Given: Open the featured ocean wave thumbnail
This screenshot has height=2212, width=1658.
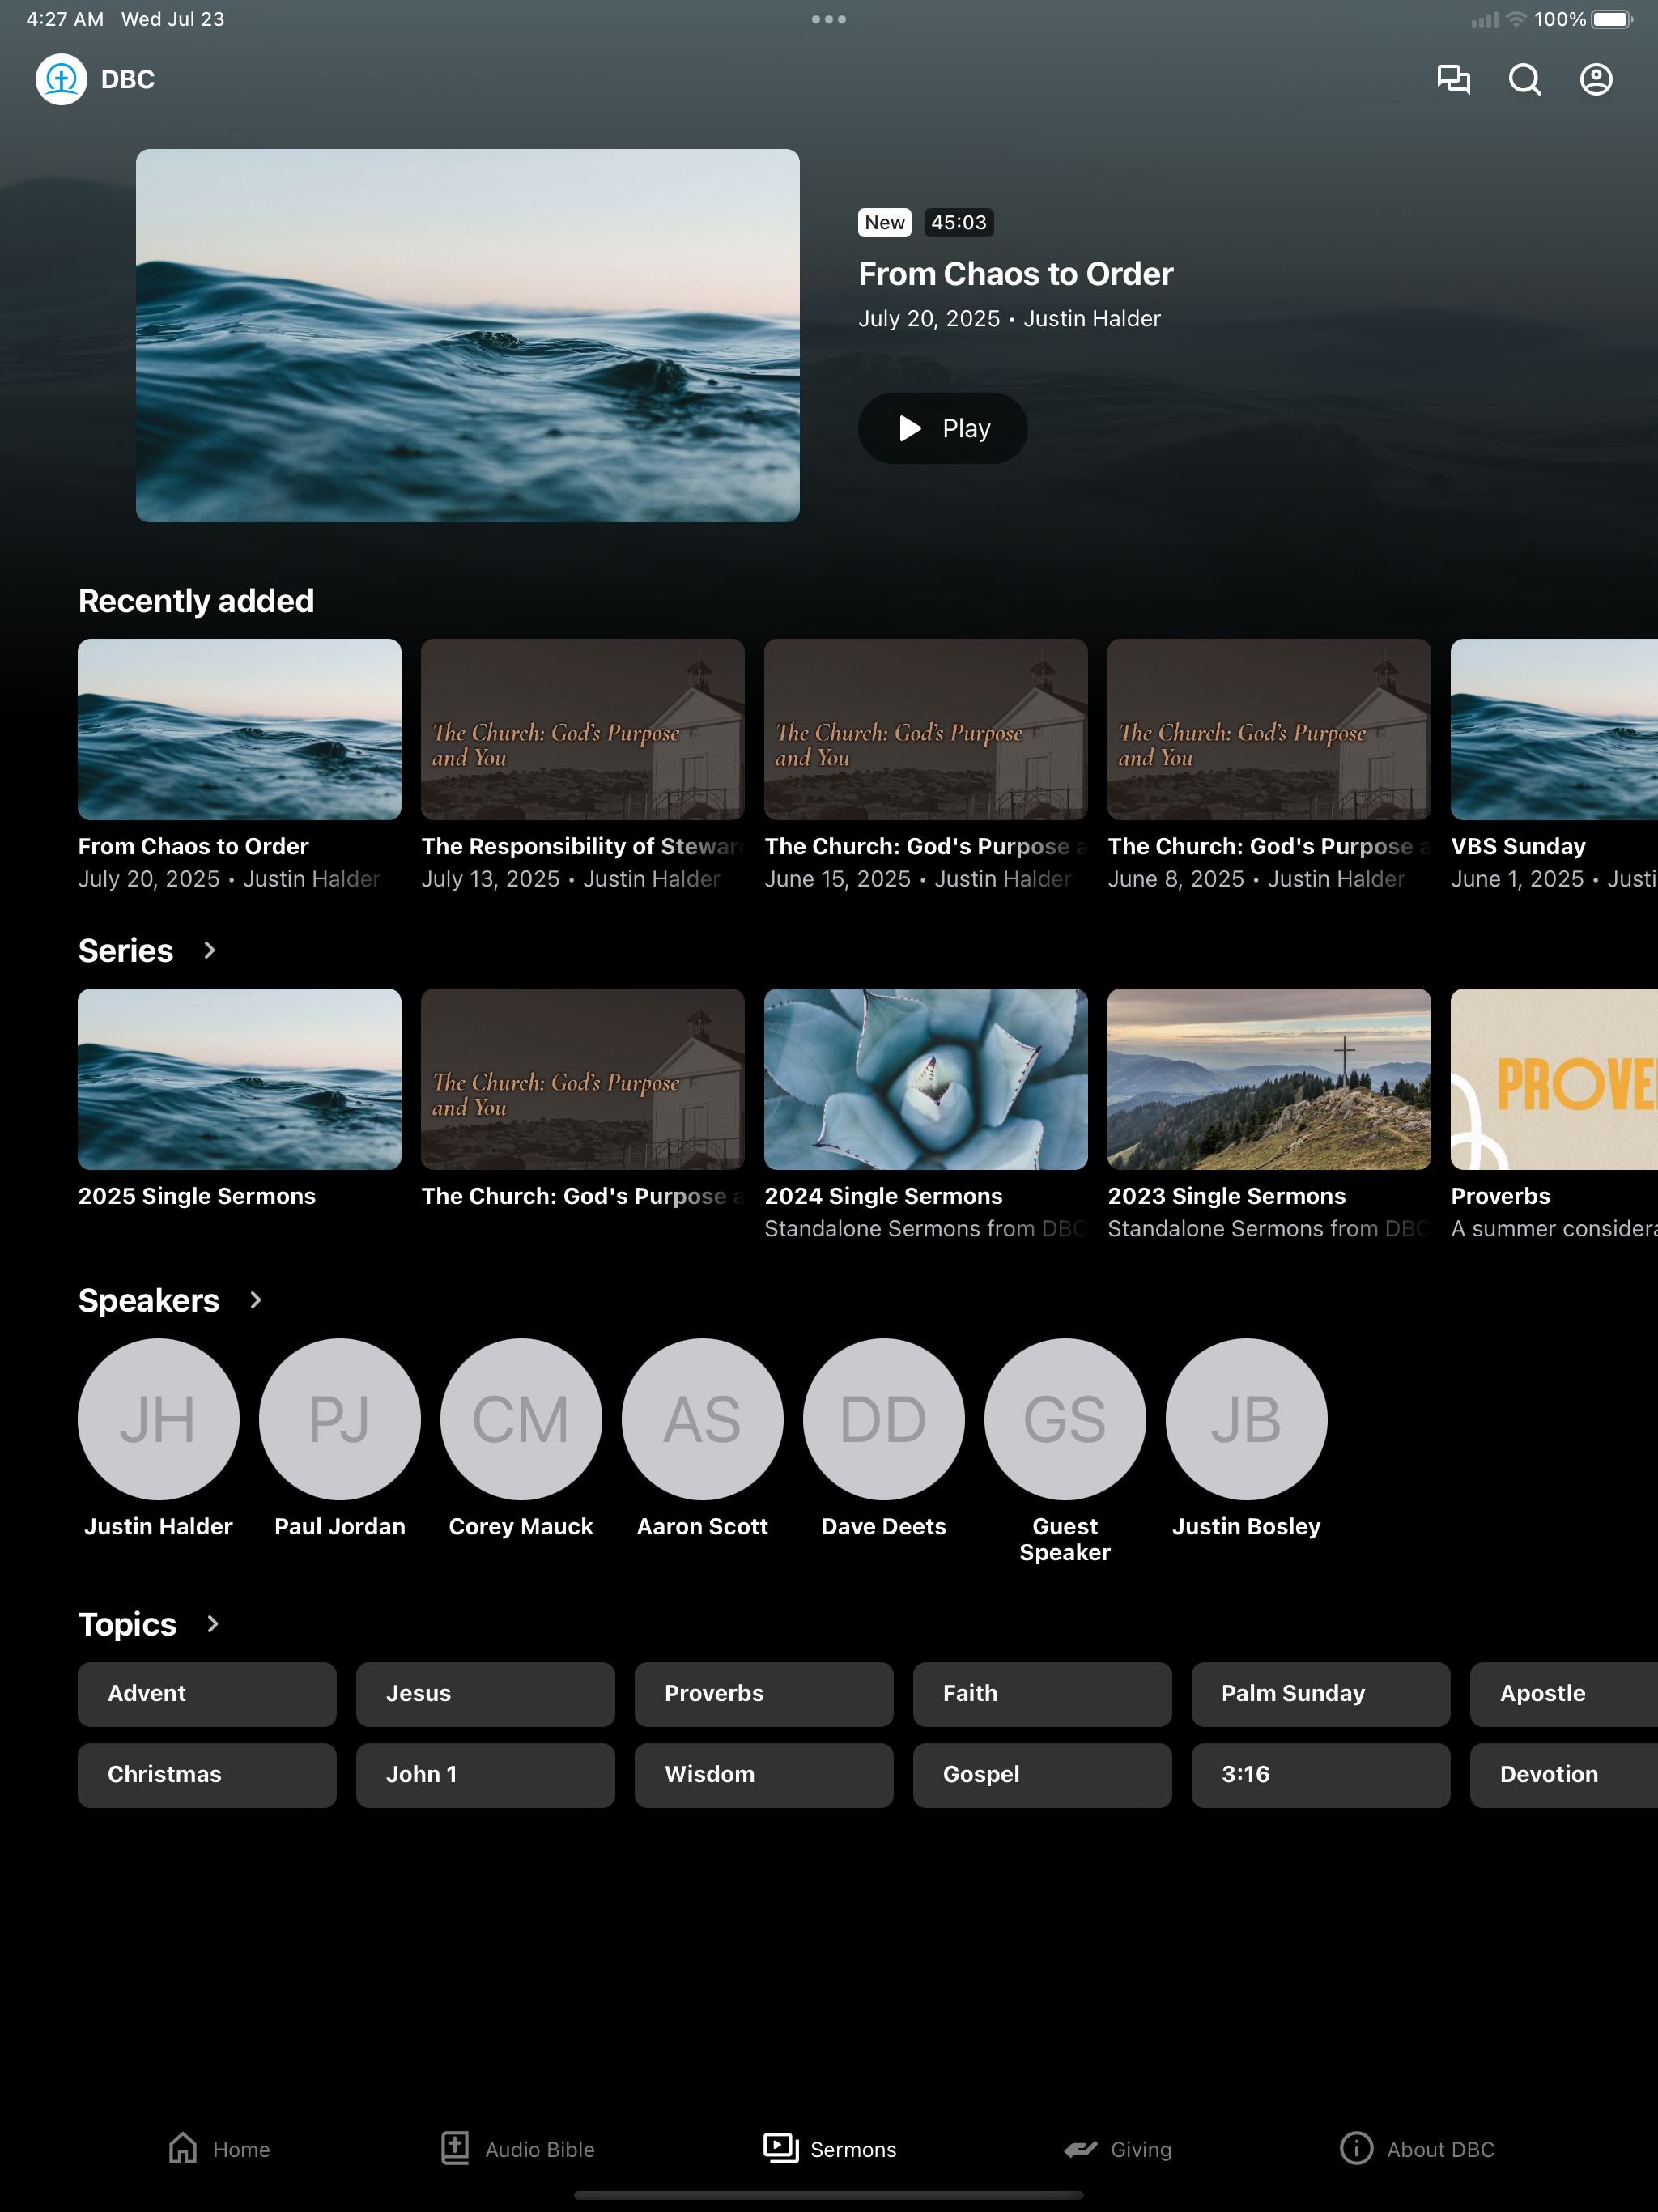Looking at the screenshot, I should (468, 335).
